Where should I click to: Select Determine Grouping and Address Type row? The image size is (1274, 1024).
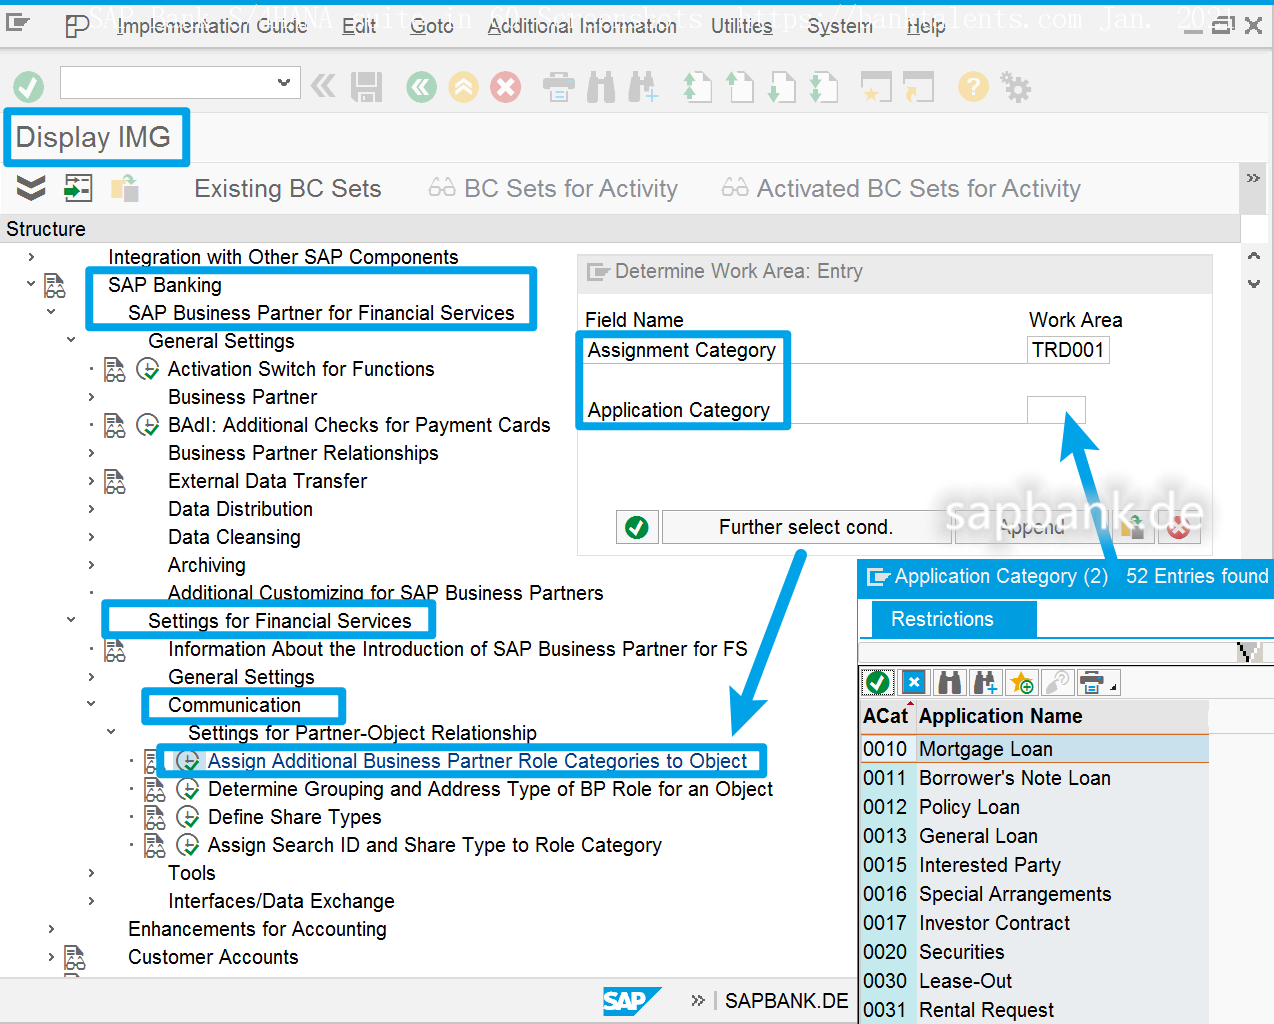(490, 789)
